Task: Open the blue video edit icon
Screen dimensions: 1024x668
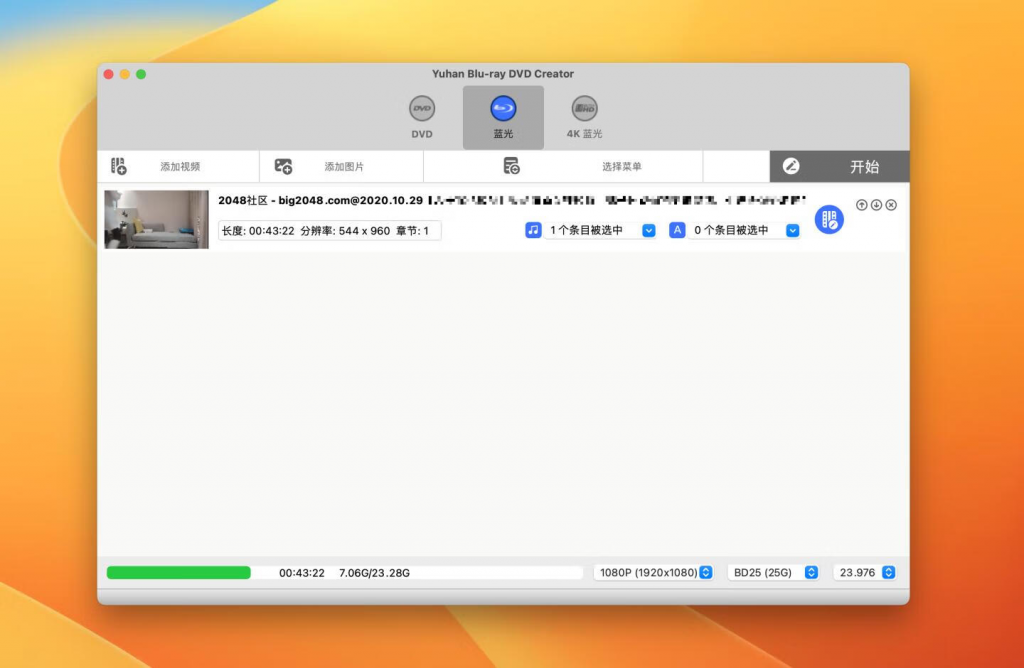Action: pos(830,220)
